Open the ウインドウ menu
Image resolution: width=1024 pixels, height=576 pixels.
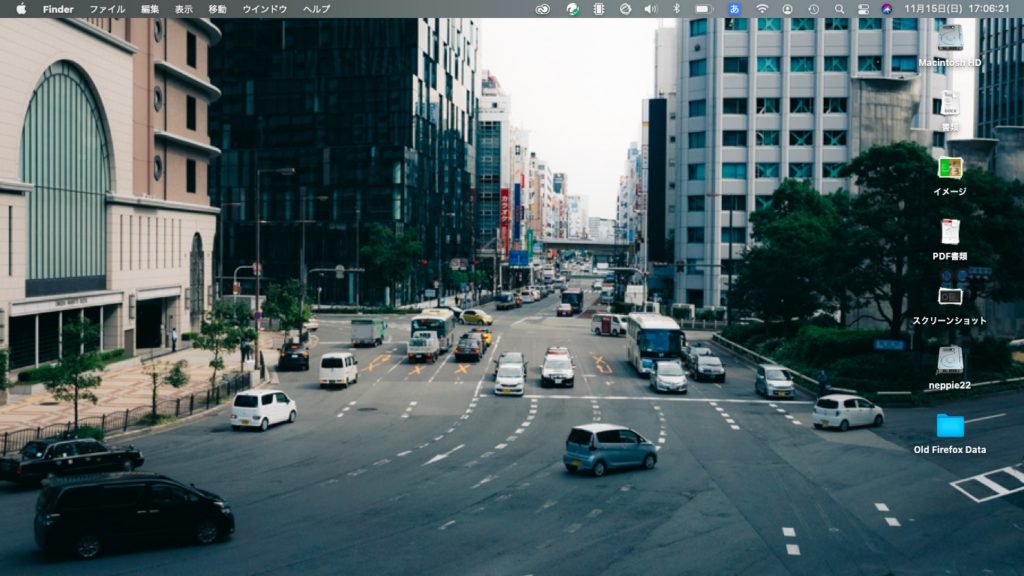(264, 9)
